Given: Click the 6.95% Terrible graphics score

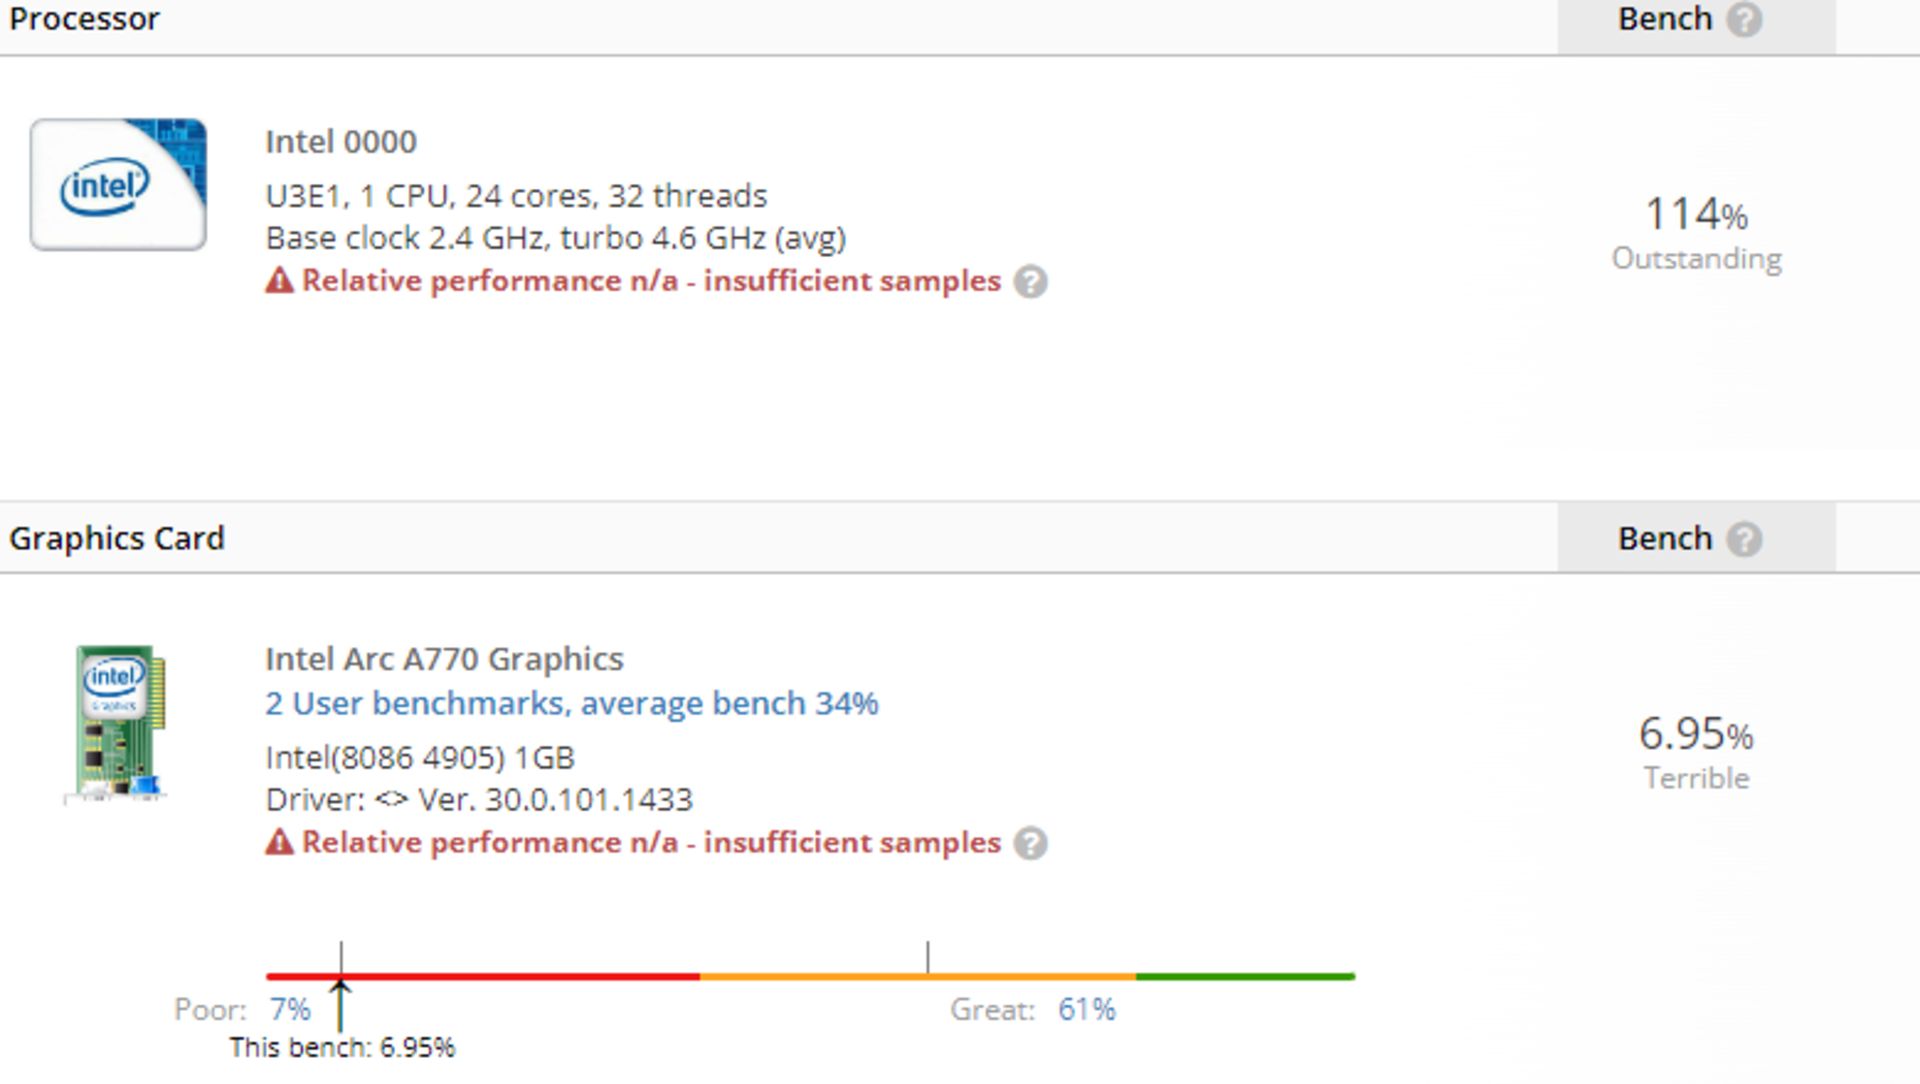Looking at the screenshot, I should pyautogui.click(x=1696, y=752).
